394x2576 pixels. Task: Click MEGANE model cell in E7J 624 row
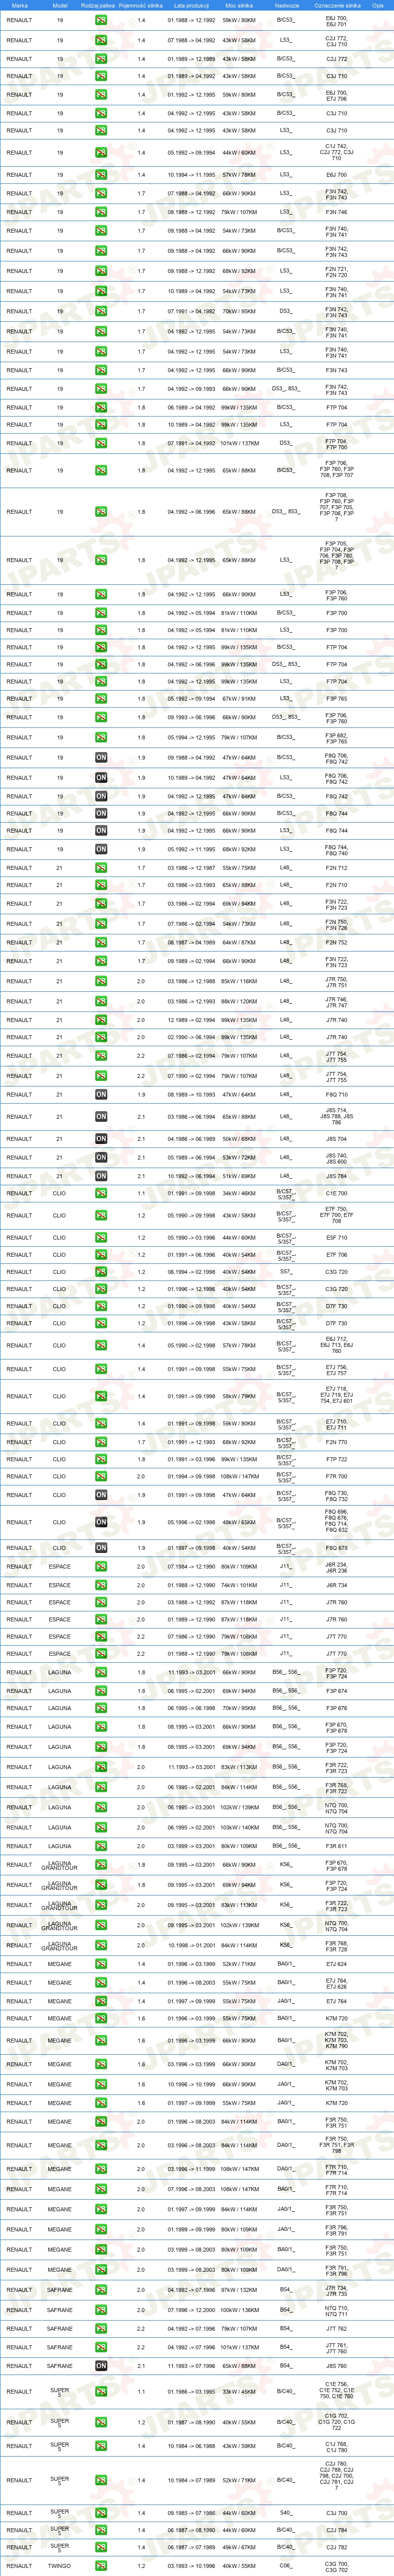coord(60,1964)
